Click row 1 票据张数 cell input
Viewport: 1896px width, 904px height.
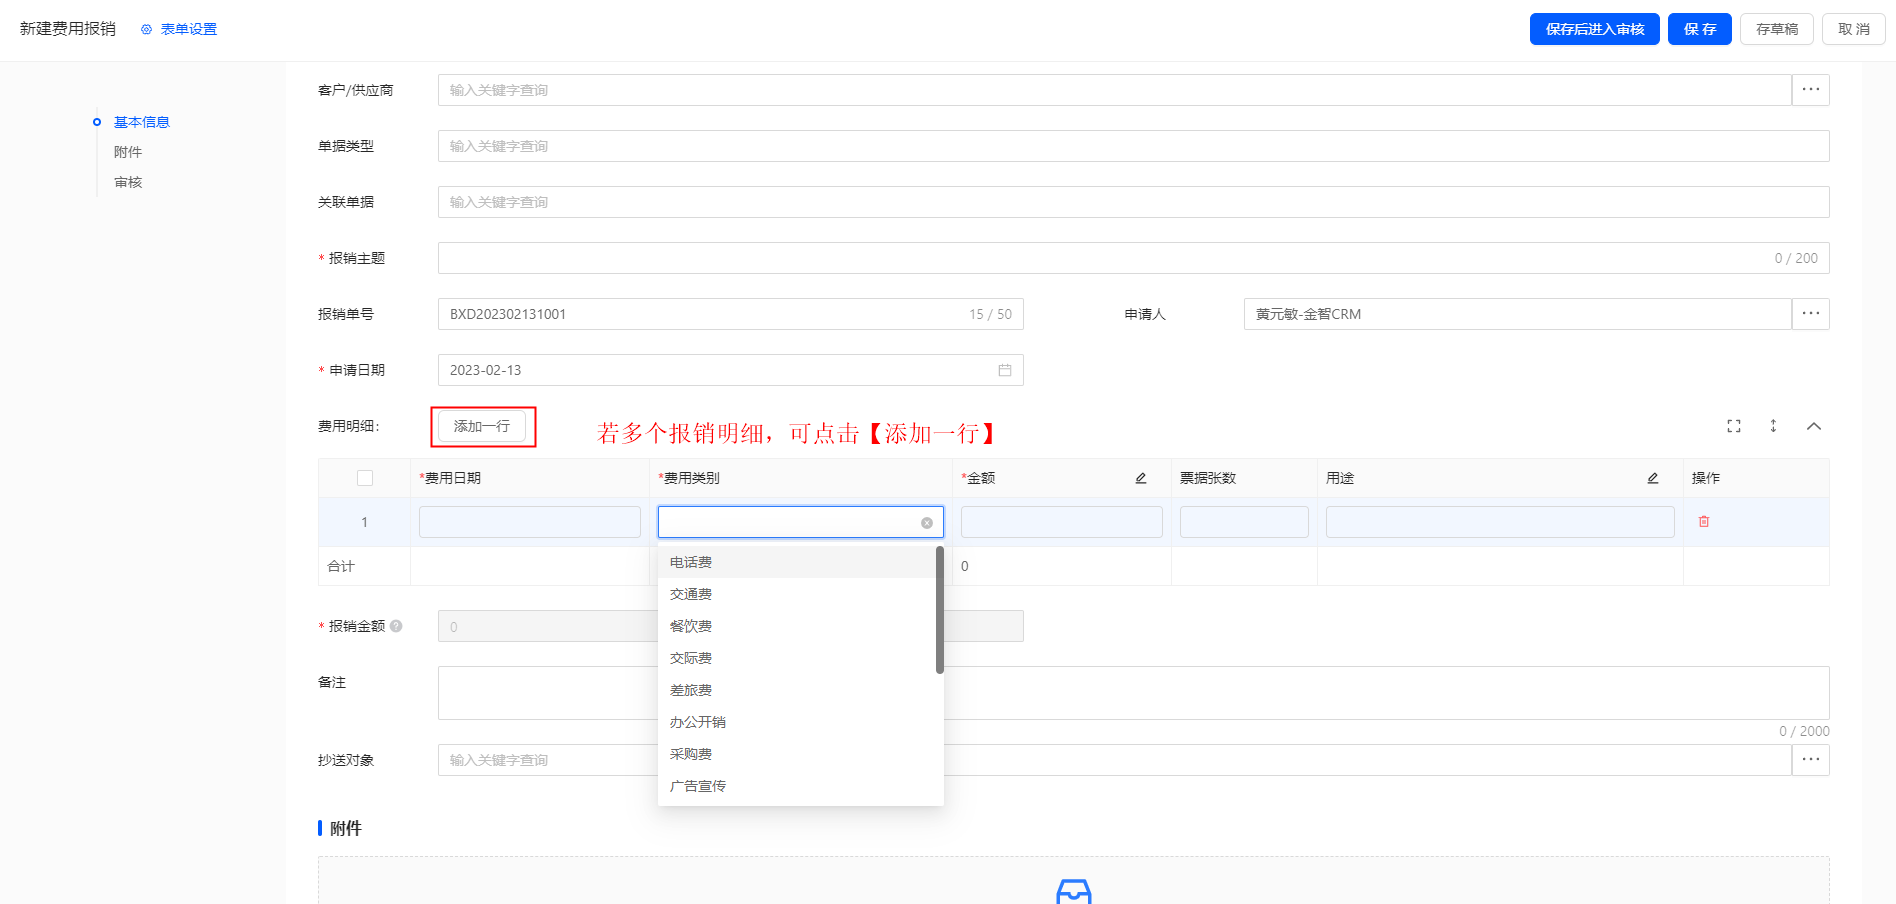point(1244,522)
